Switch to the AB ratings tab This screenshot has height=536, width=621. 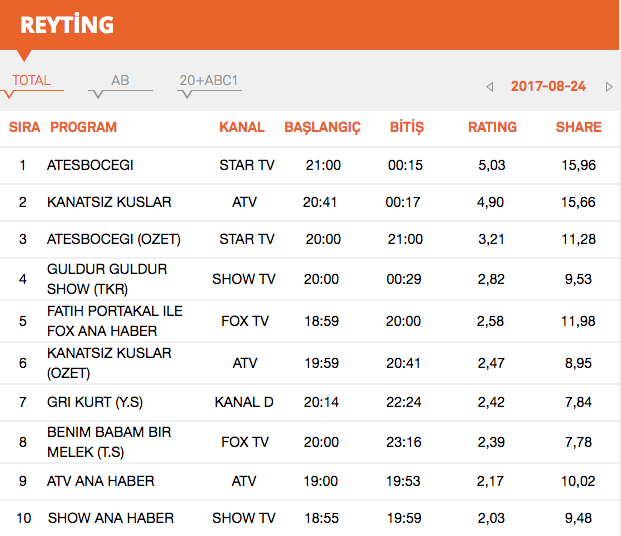point(120,81)
